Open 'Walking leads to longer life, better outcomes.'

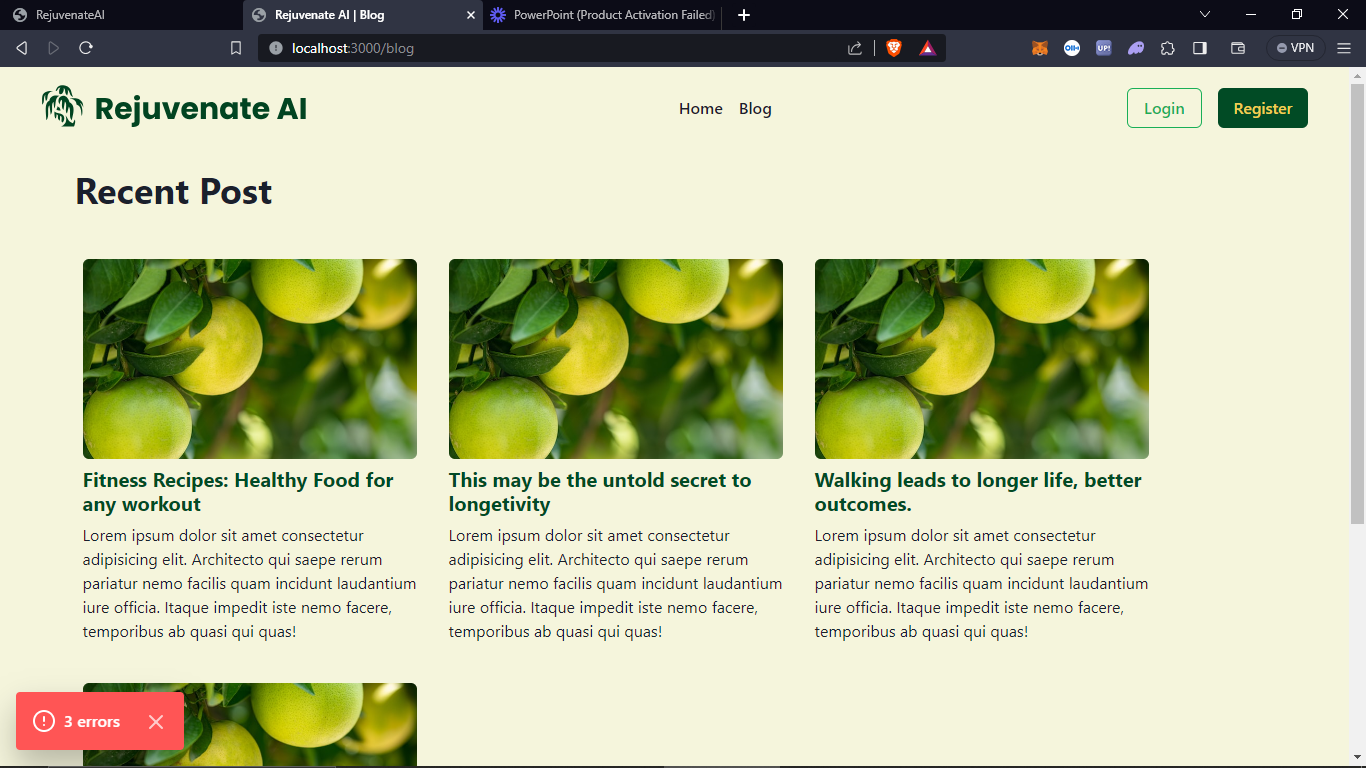click(x=978, y=492)
